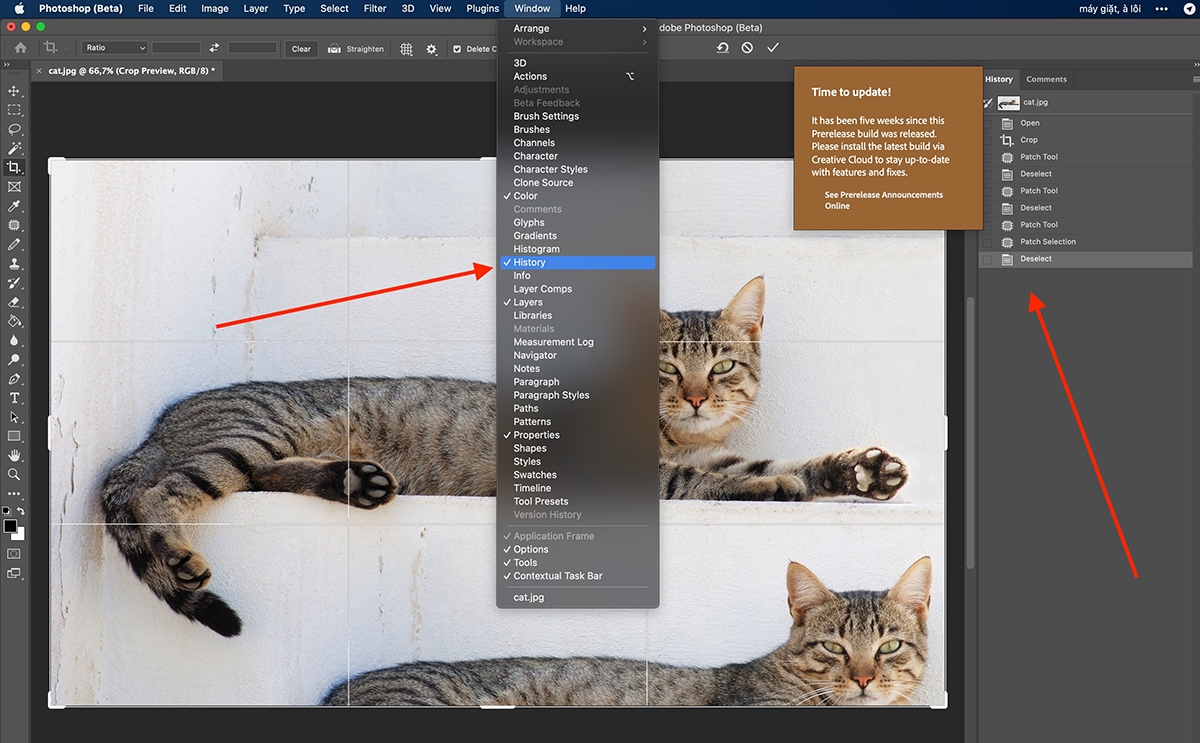This screenshot has width=1200, height=743.
Task: Open the Ratio preset dropdown
Action: coord(115,48)
